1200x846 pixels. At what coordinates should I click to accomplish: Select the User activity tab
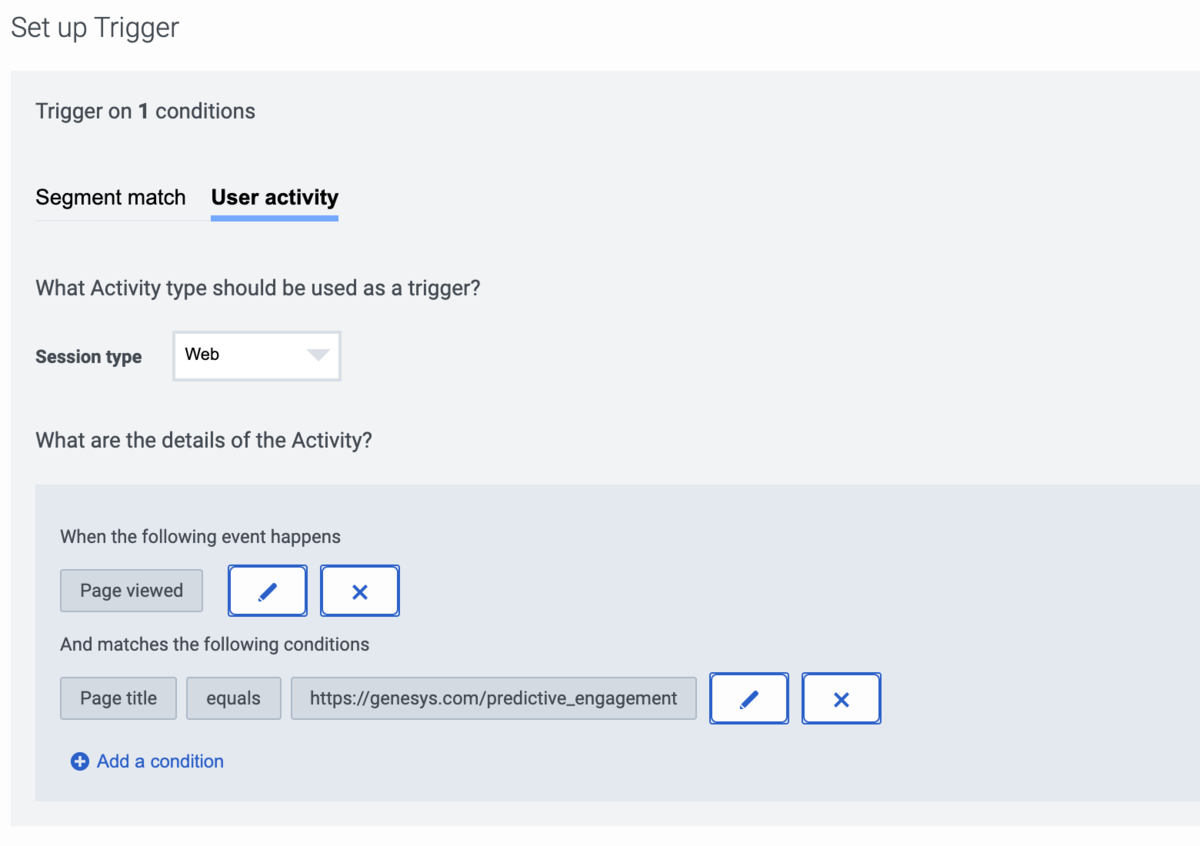tap(275, 197)
